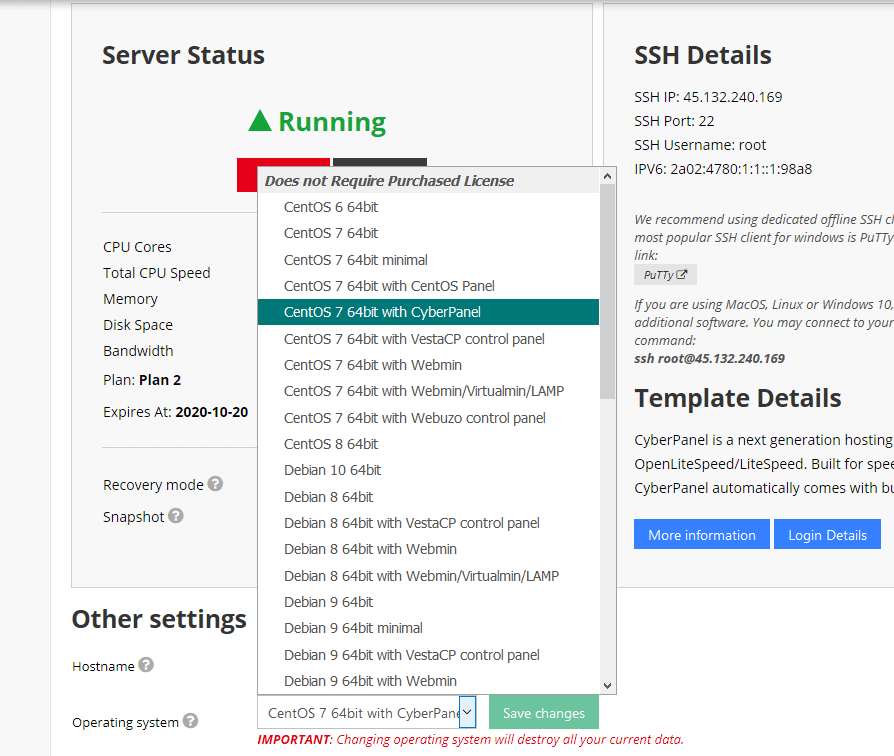The width and height of the screenshot is (894, 756).
Task: Open the PuTTY external link icon
Action: click(681, 274)
